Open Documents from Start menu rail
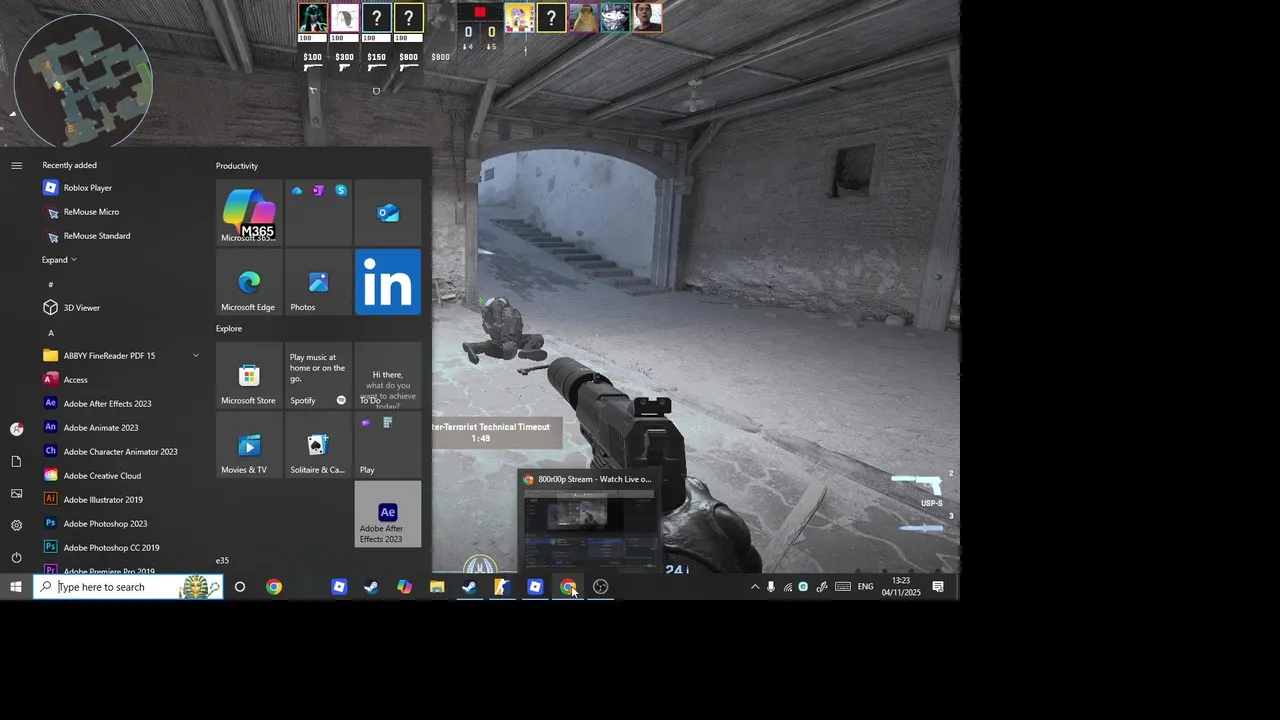The width and height of the screenshot is (1280, 720). [x=16, y=461]
